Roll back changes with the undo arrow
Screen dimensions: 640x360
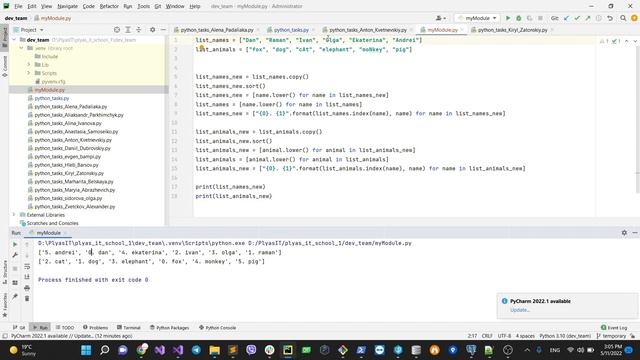coord(610,18)
